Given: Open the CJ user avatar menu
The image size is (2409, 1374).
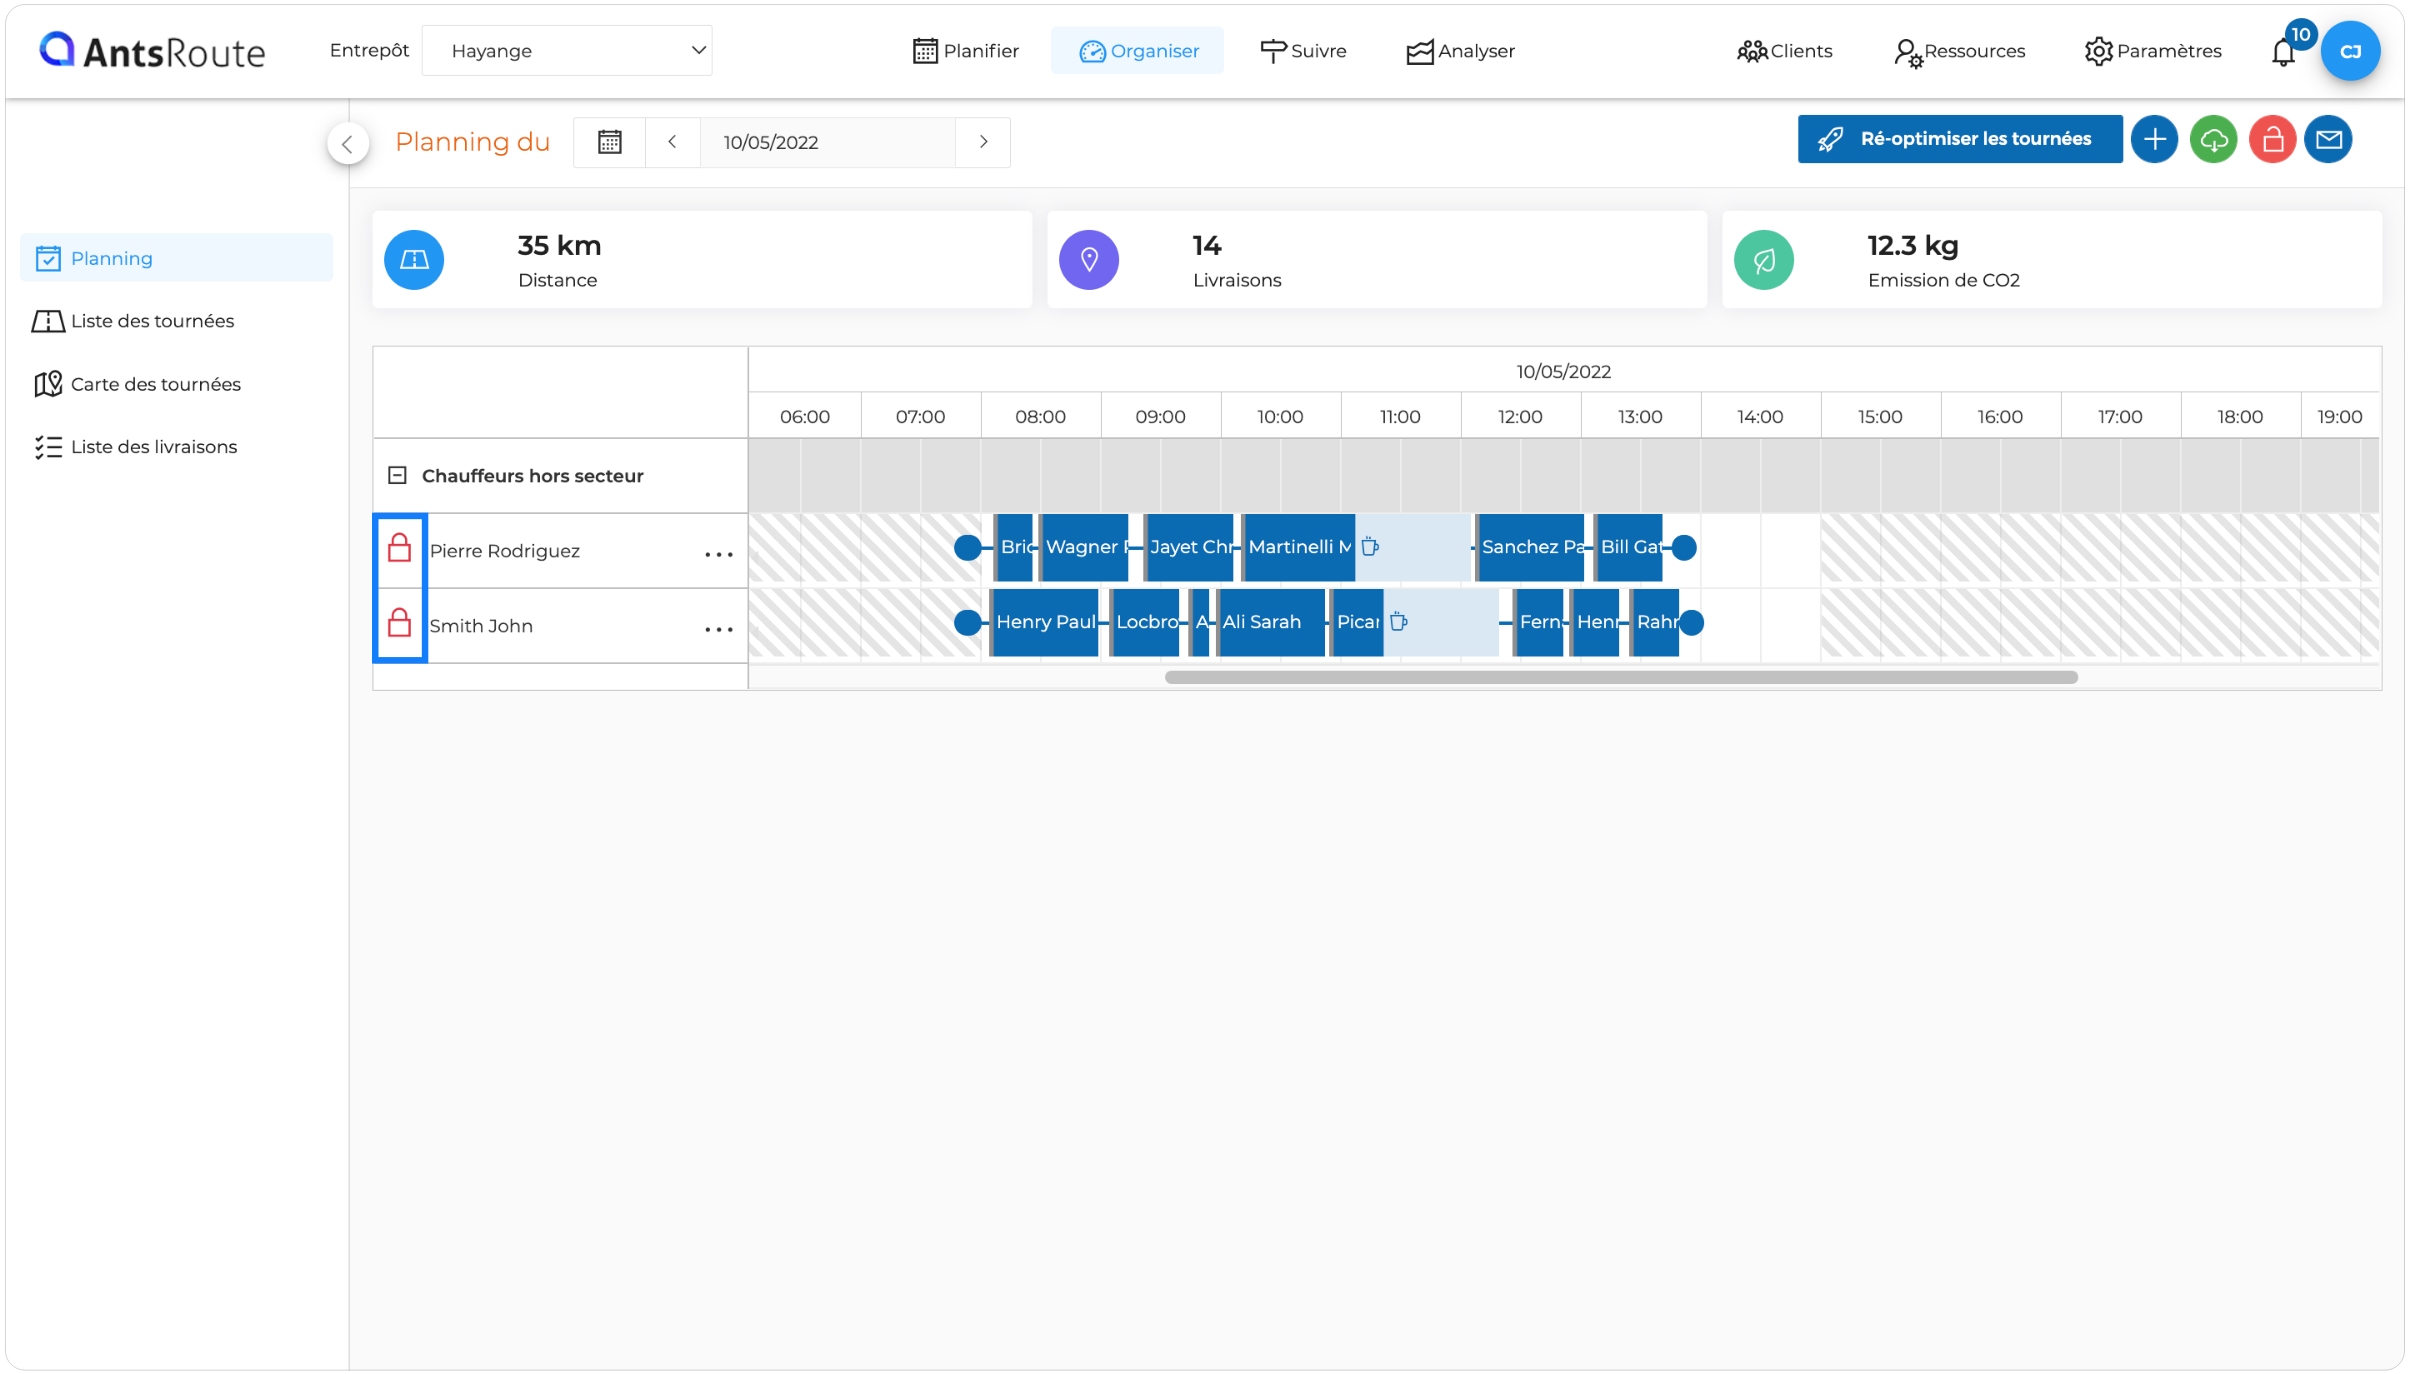Looking at the screenshot, I should coord(2350,51).
